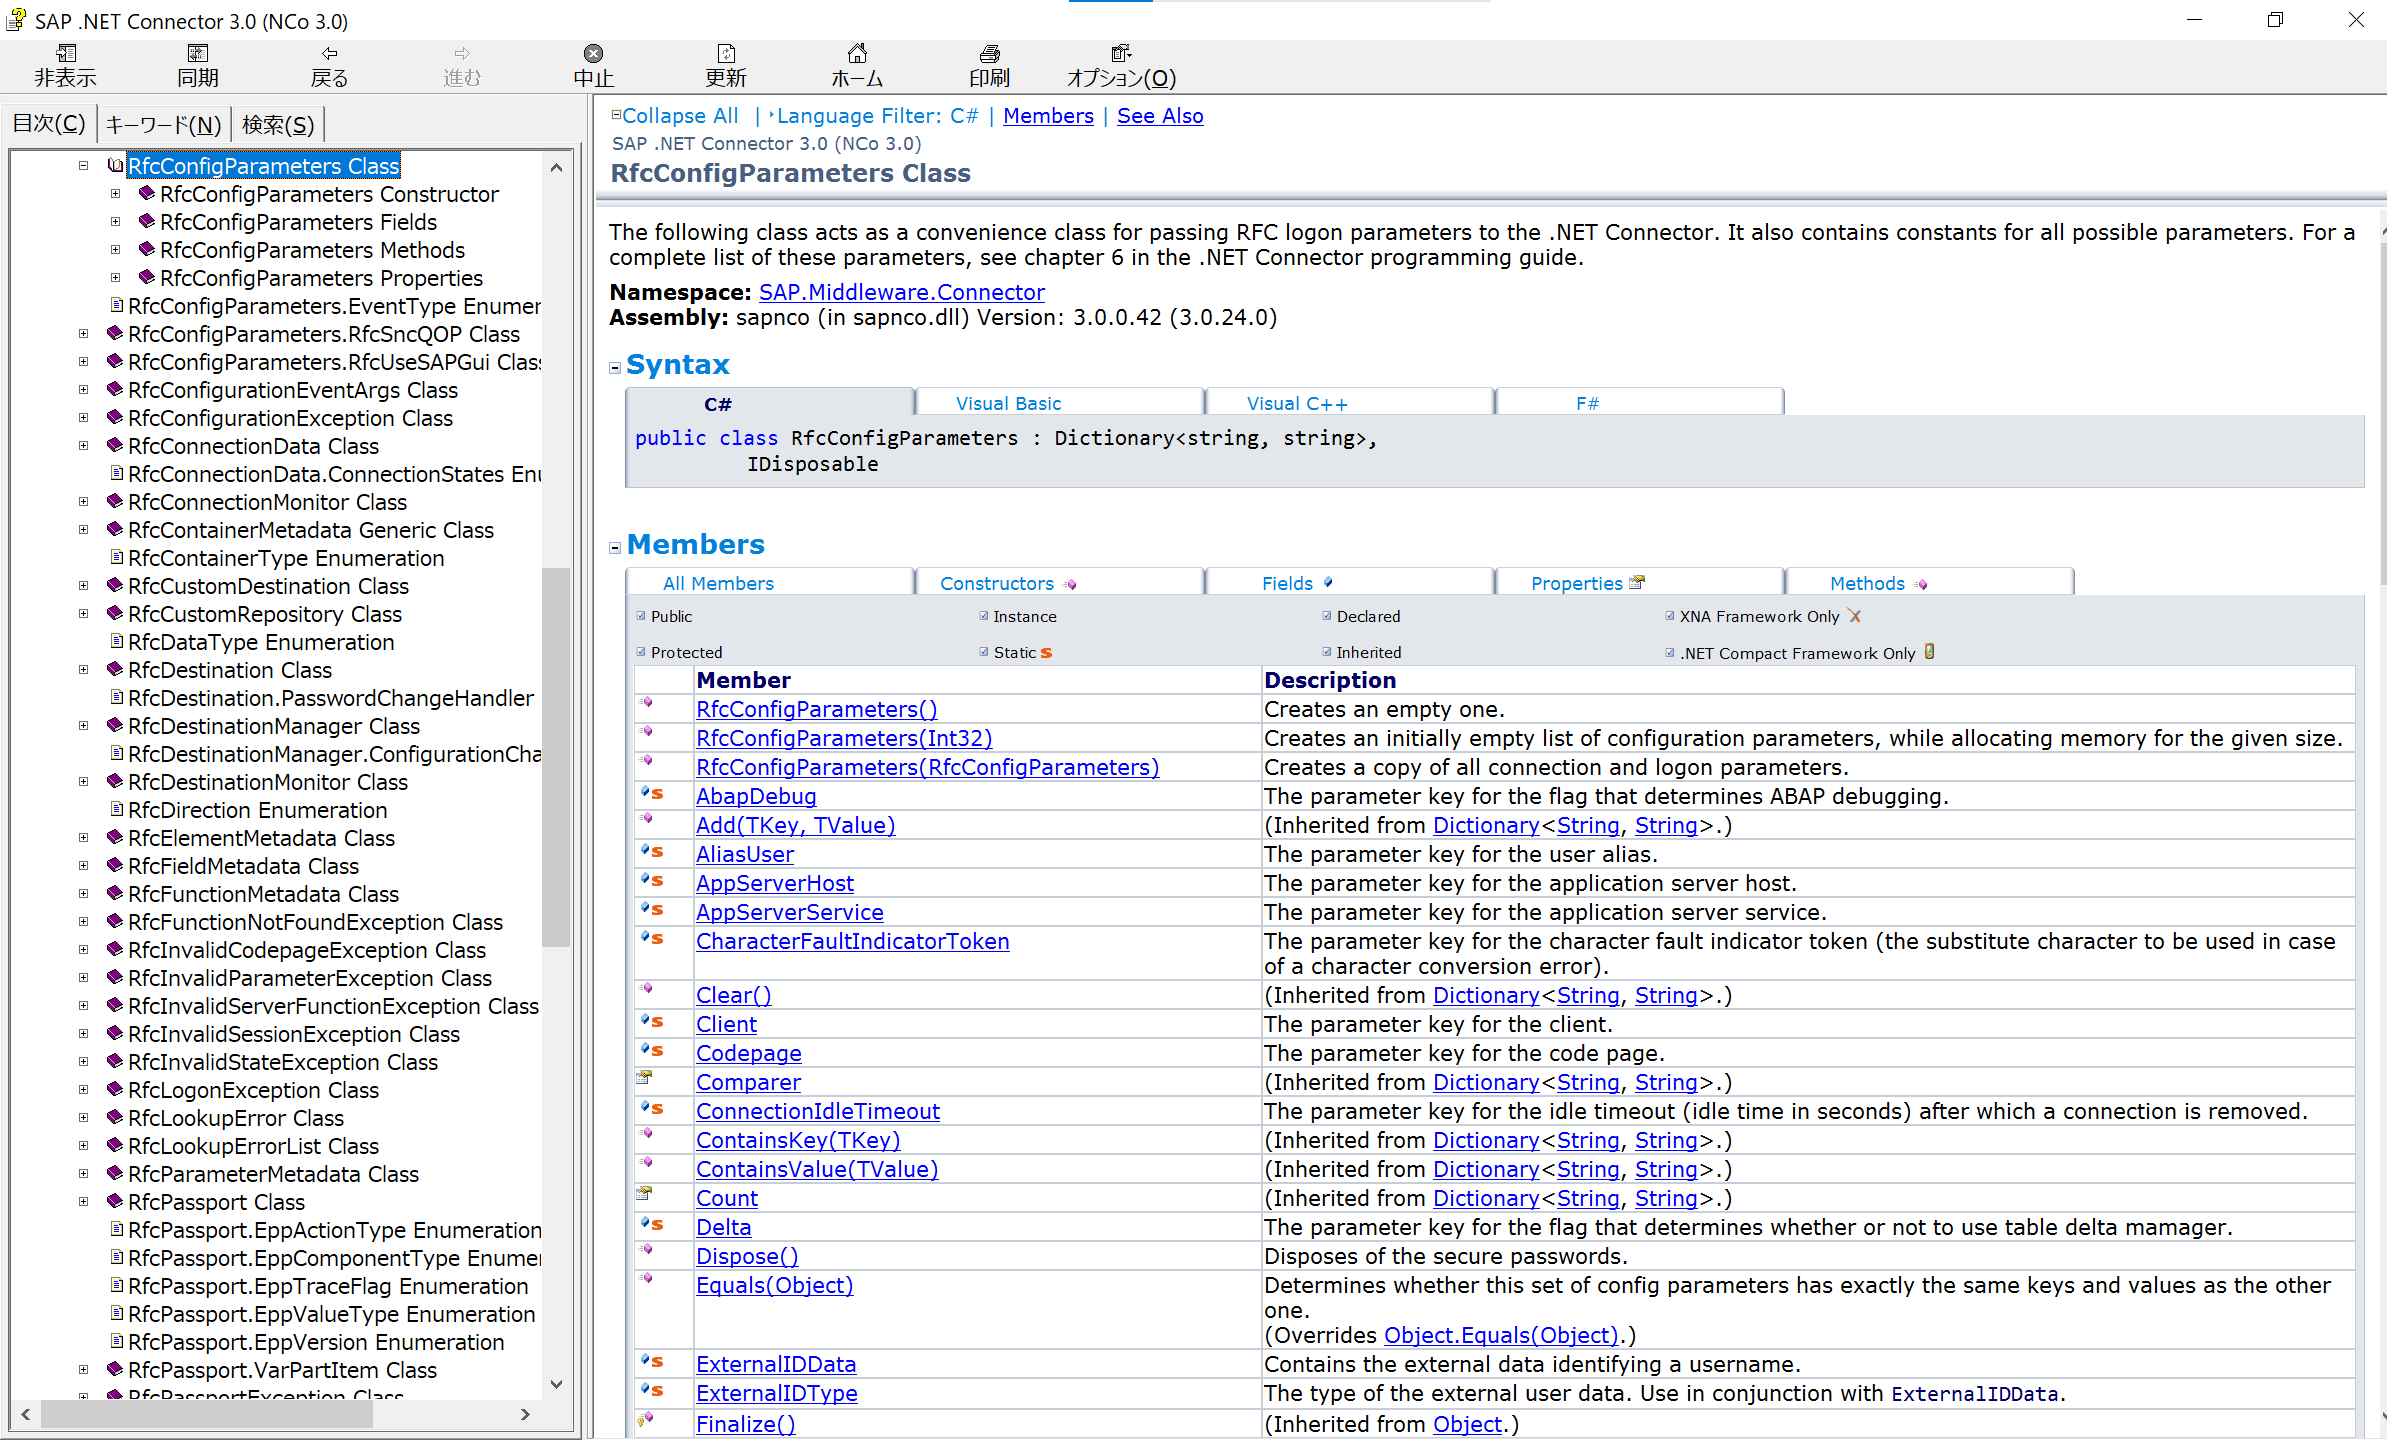Open the AbapDebug member link

(756, 796)
